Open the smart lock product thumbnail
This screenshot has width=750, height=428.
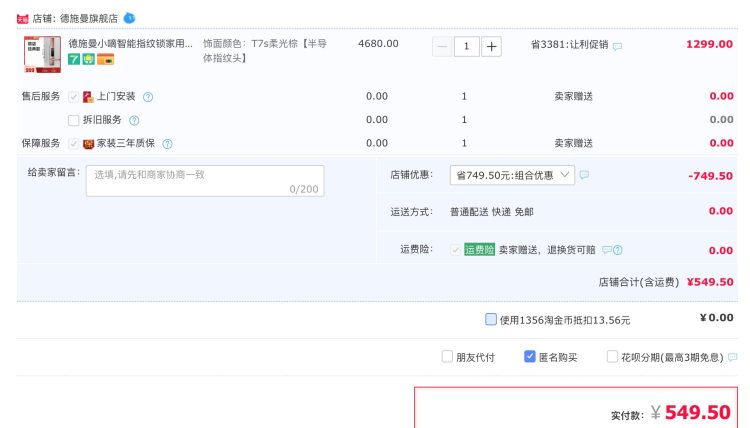[x=43, y=55]
